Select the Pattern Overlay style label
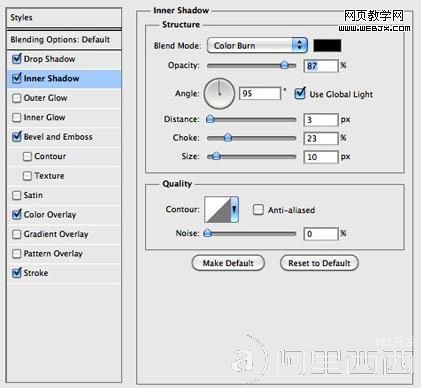 coord(53,254)
